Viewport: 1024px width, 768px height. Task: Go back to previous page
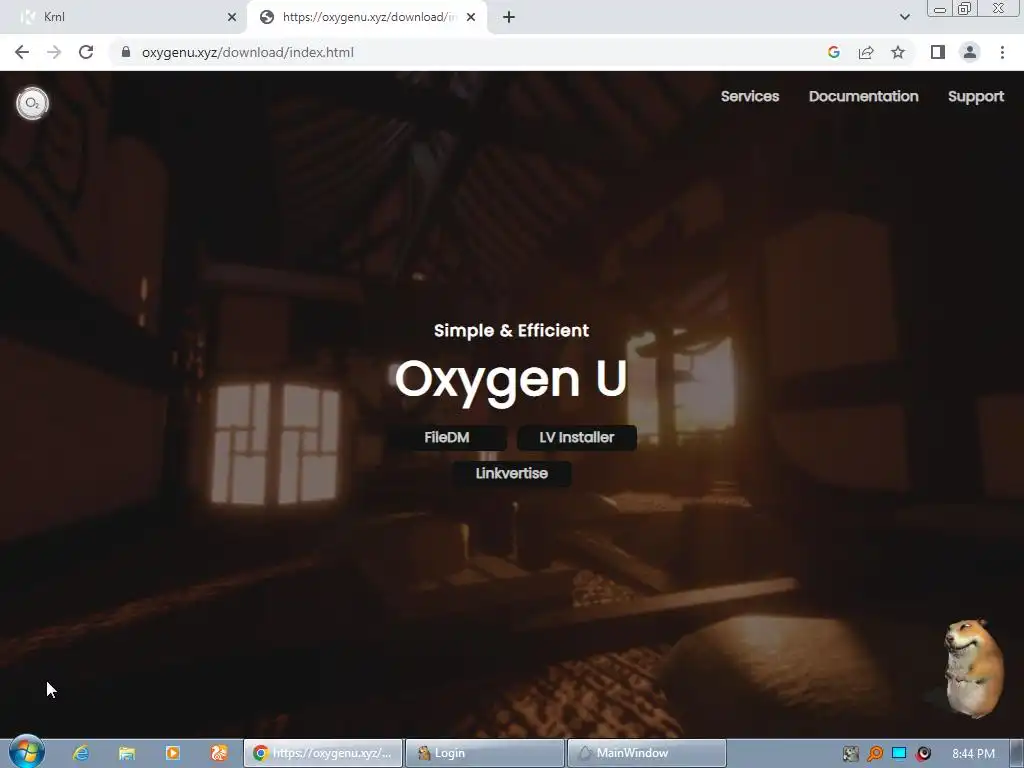tap(22, 52)
